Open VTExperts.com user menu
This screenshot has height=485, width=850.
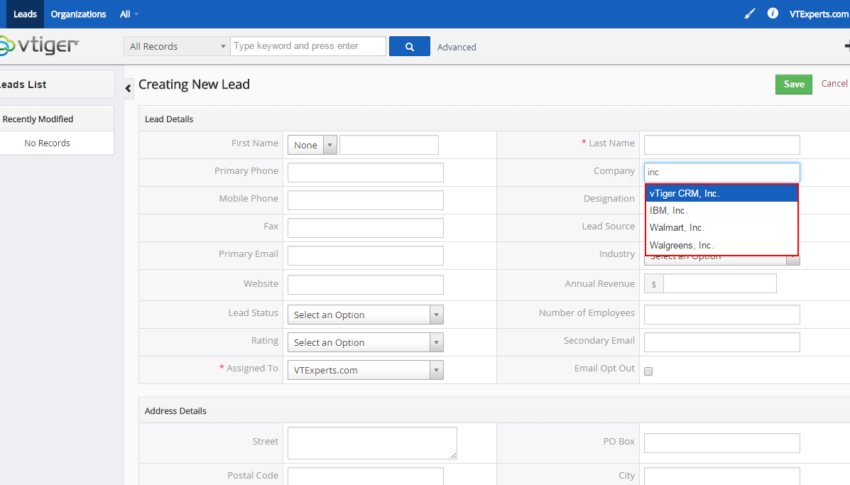[819, 14]
